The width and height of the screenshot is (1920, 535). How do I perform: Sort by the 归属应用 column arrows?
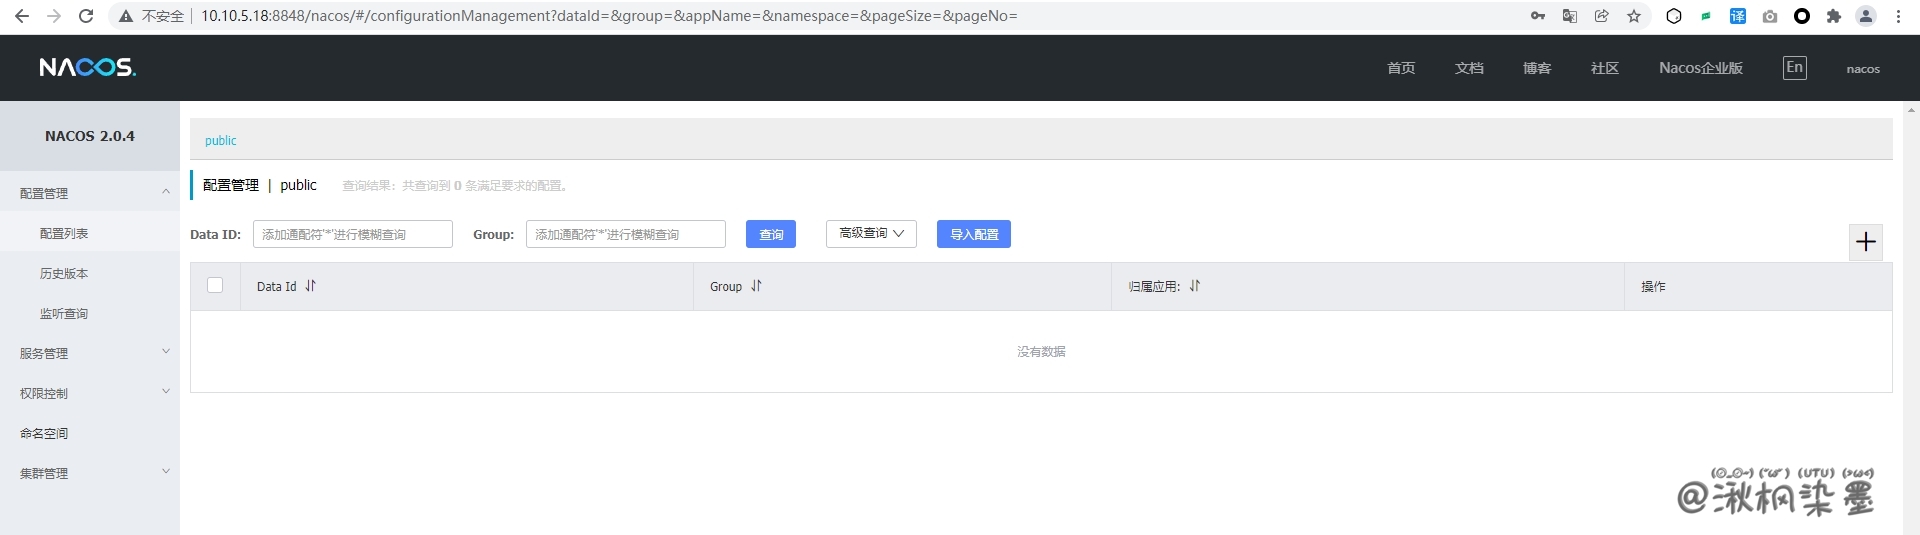1194,286
